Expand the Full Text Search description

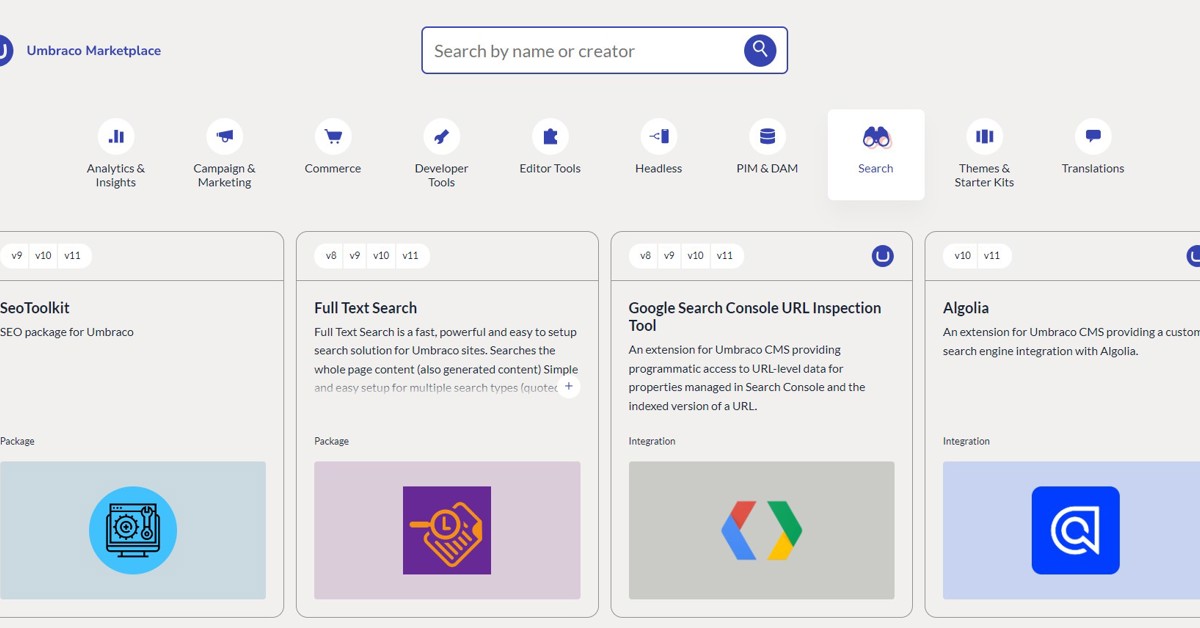click(x=568, y=387)
